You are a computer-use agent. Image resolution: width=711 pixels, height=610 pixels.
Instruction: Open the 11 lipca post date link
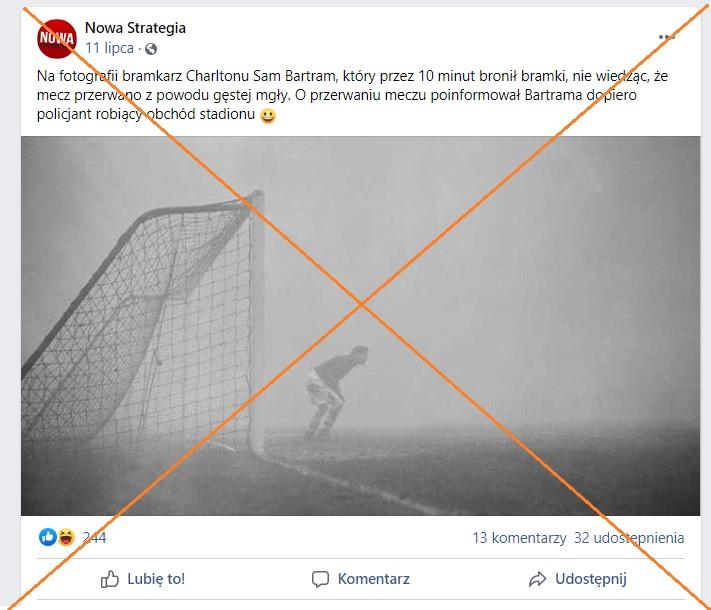click(109, 48)
